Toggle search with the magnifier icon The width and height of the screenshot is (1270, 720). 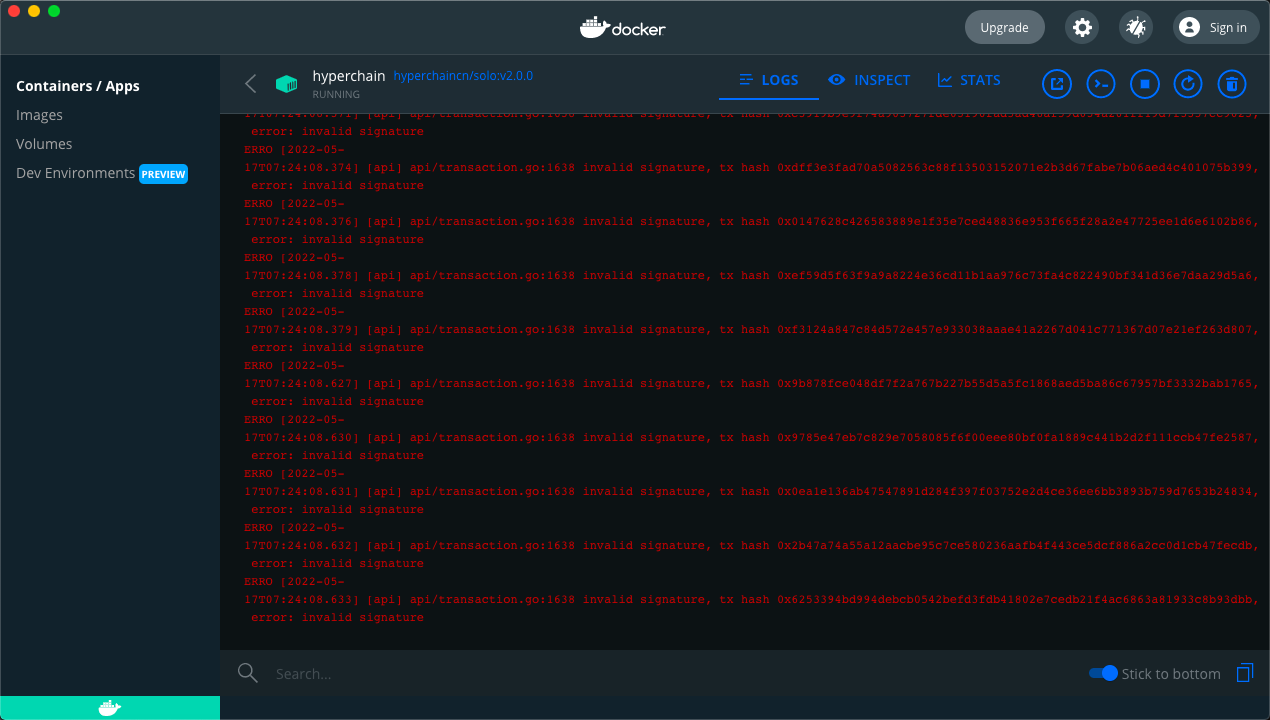tap(247, 673)
